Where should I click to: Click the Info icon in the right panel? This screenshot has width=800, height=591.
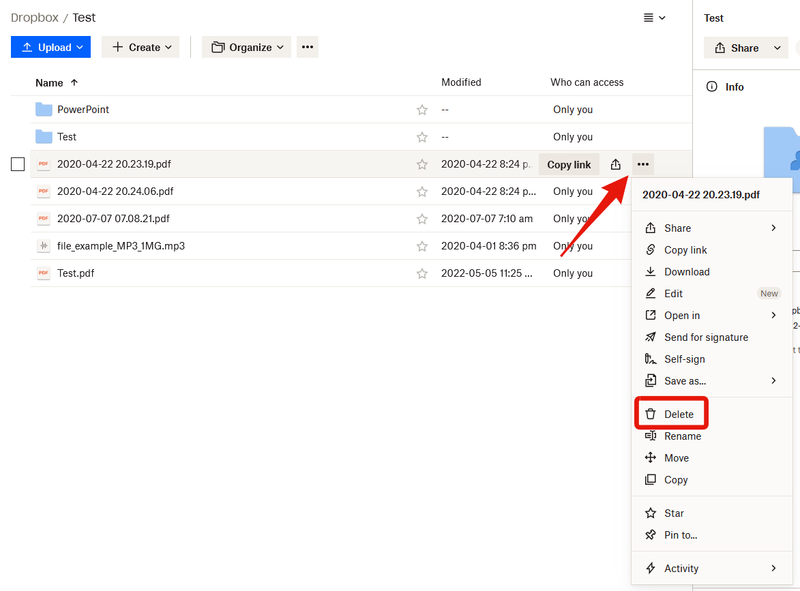712,87
